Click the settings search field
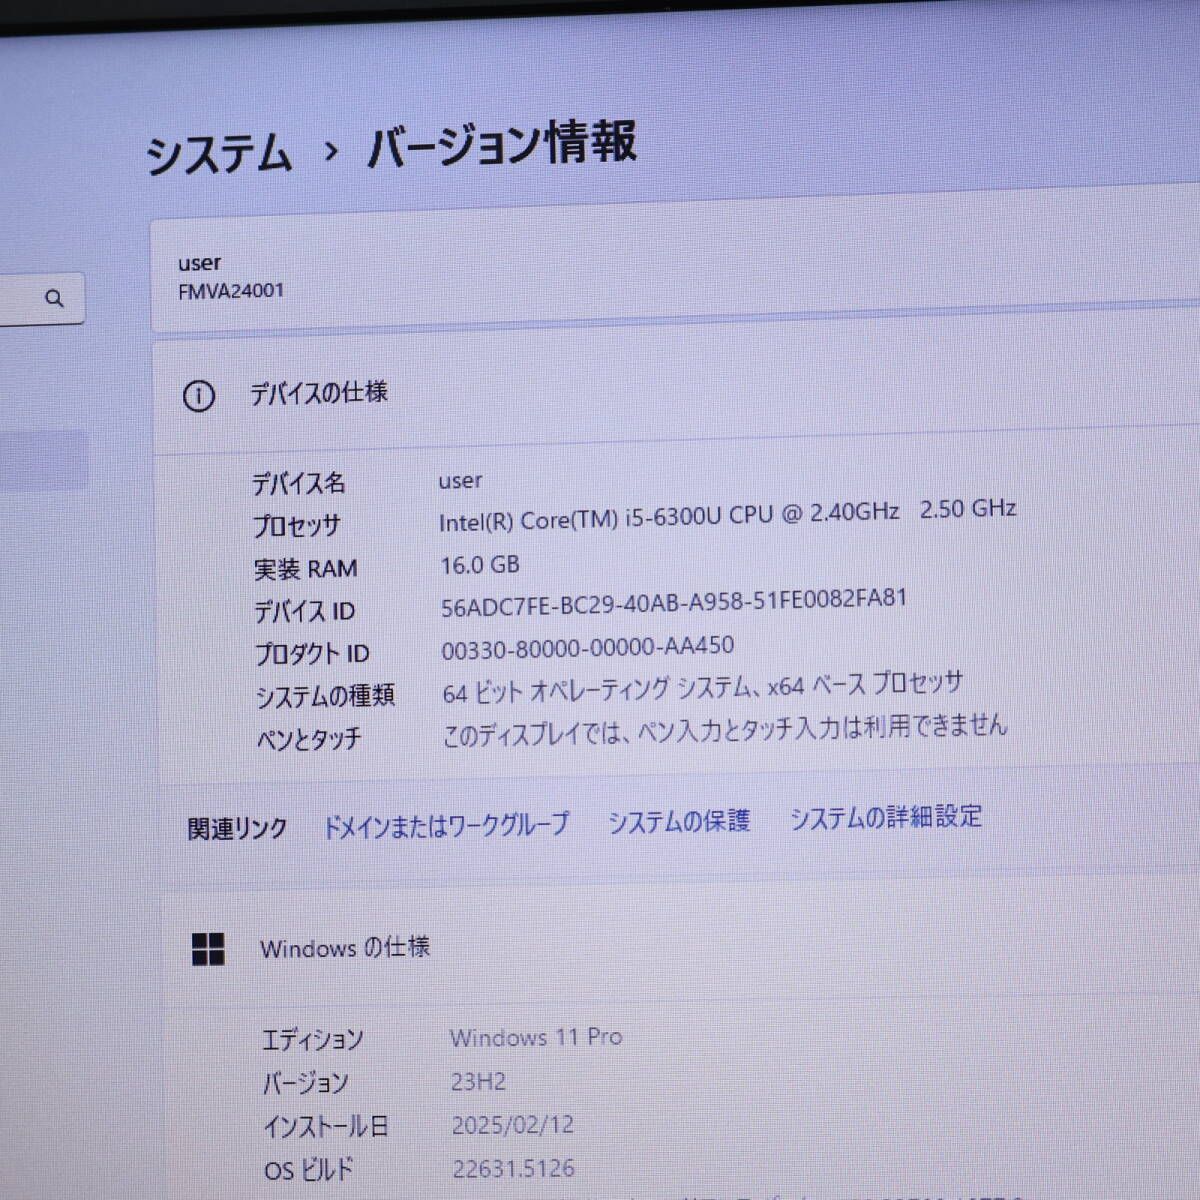Screen dimensions: 1200x1200 pos(42,298)
